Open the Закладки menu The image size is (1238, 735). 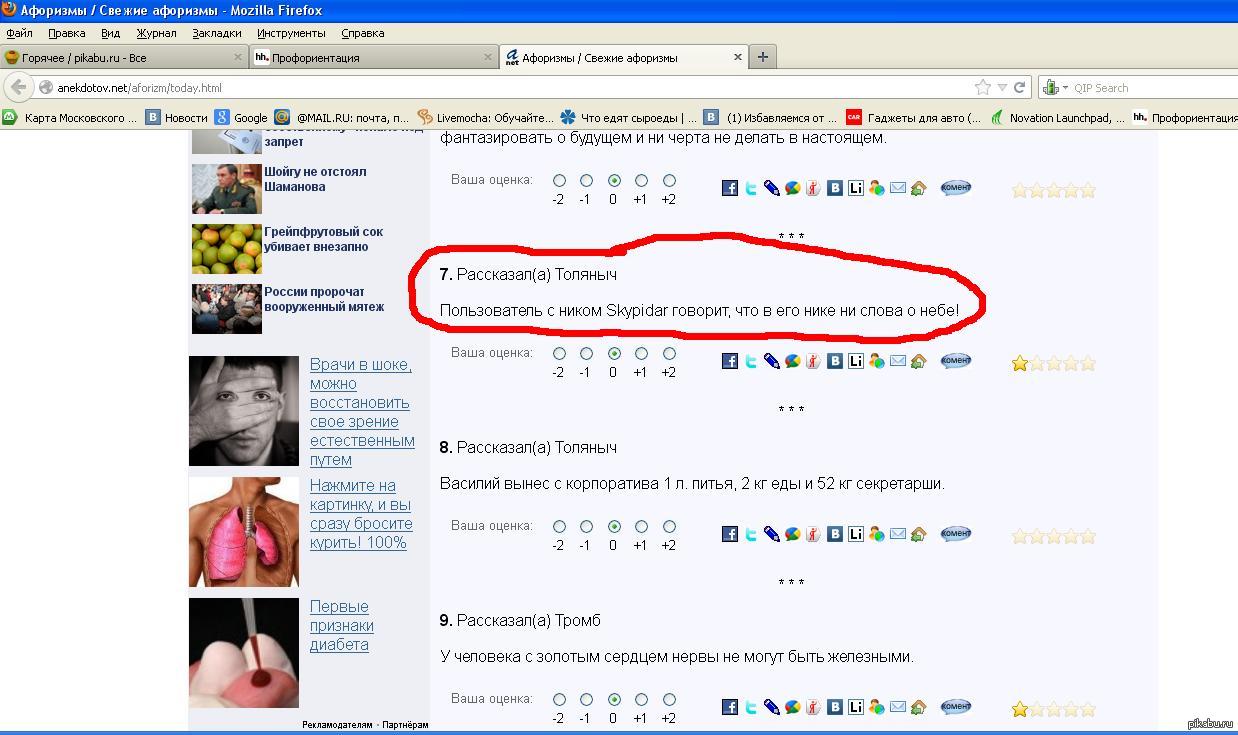click(x=216, y=33)
